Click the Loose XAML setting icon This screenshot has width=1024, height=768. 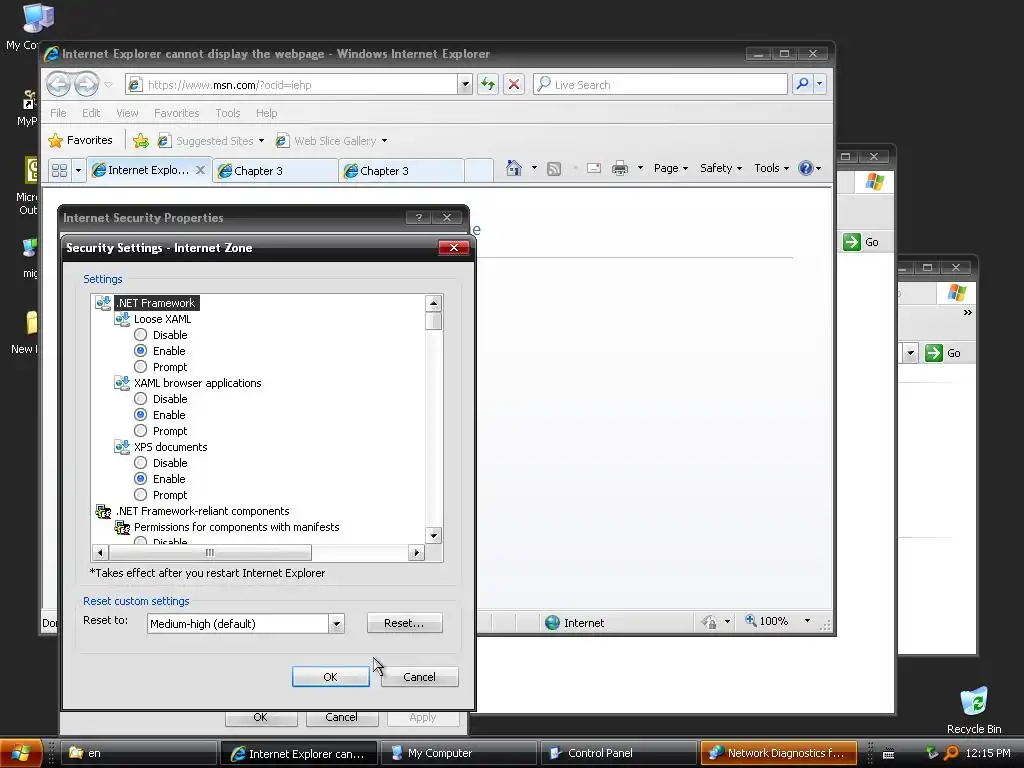pos(122,319)
